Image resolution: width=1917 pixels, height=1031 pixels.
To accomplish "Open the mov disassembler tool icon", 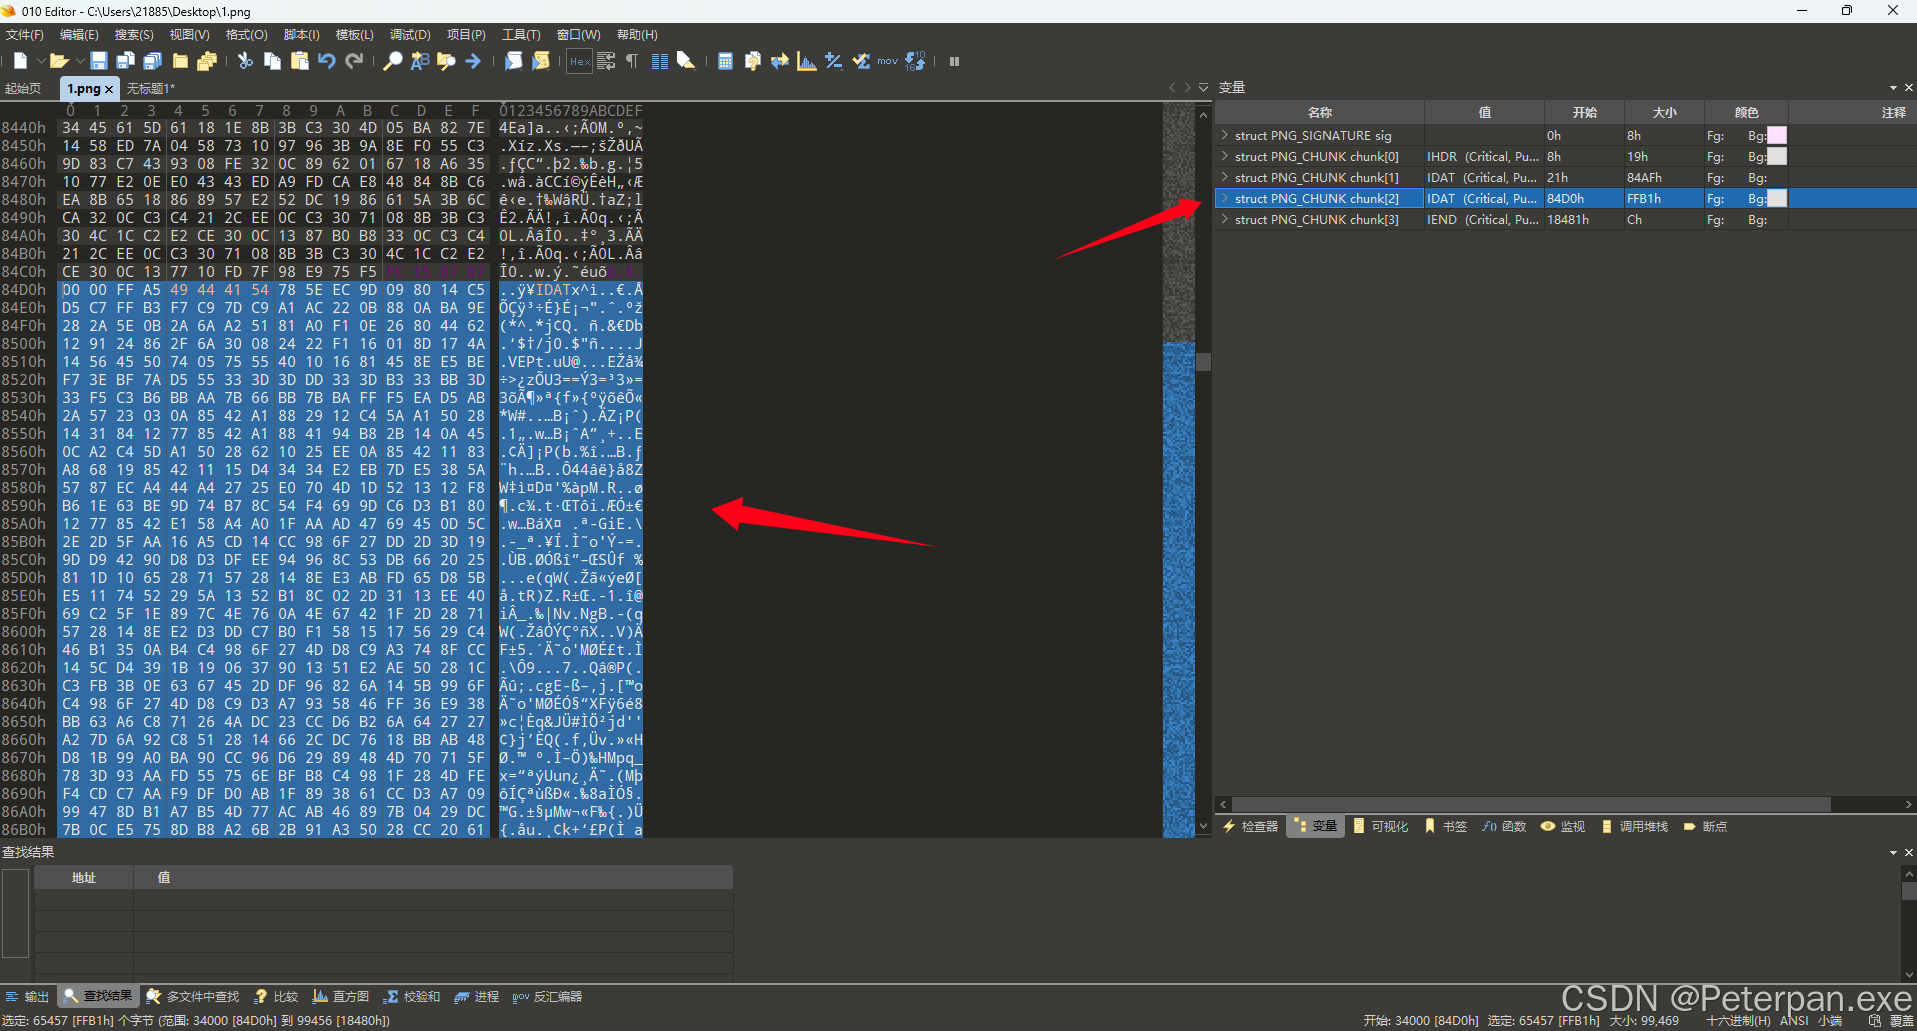I will pos(887,61).
